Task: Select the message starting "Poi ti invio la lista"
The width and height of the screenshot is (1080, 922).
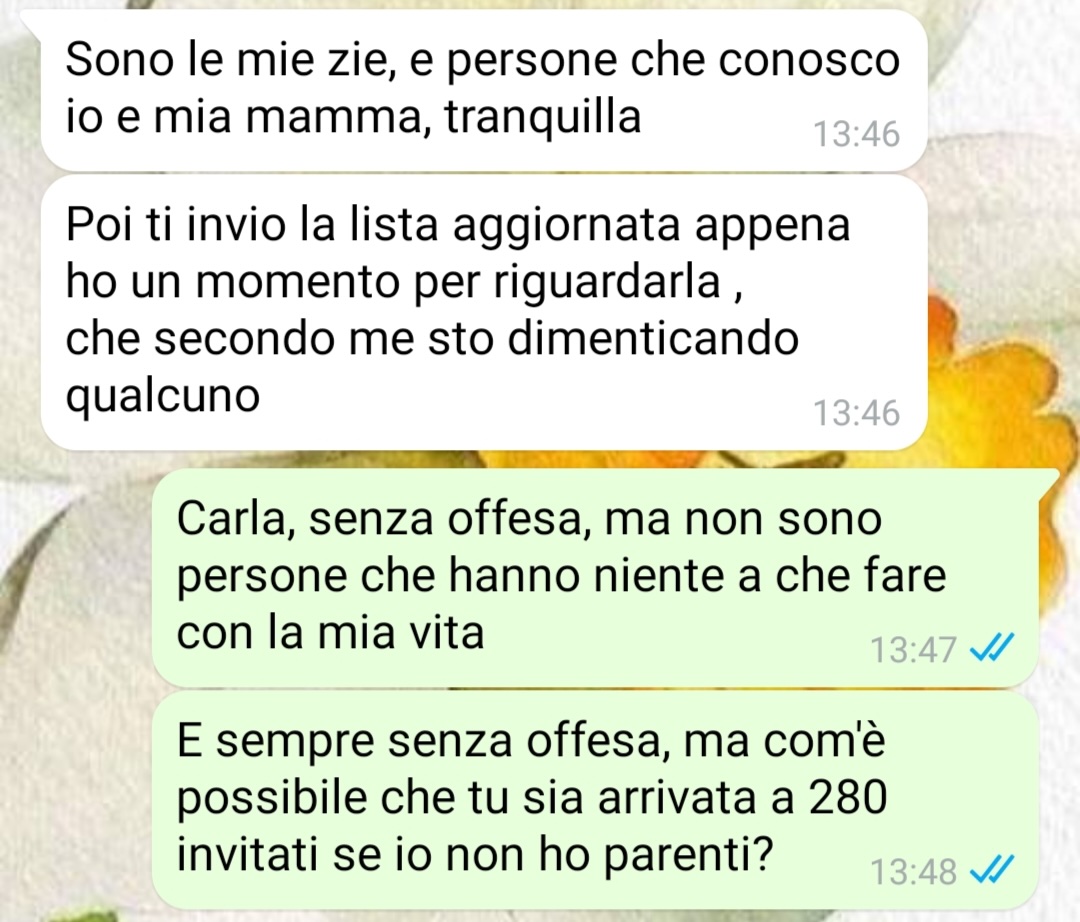Action: [484, 312]
